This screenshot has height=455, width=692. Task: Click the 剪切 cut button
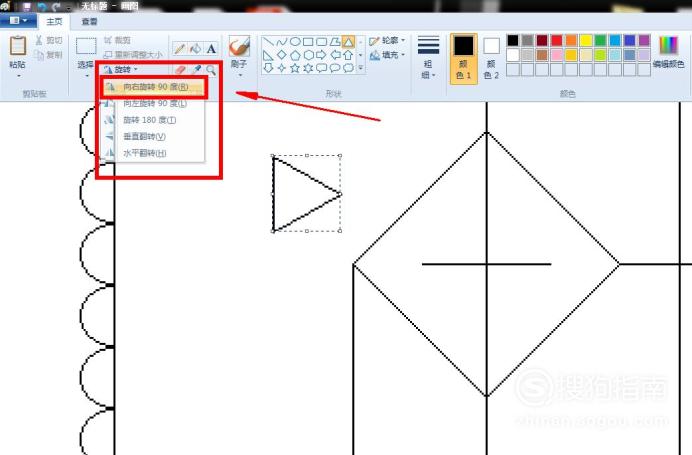pyautogui.click(x=49, y=41)
